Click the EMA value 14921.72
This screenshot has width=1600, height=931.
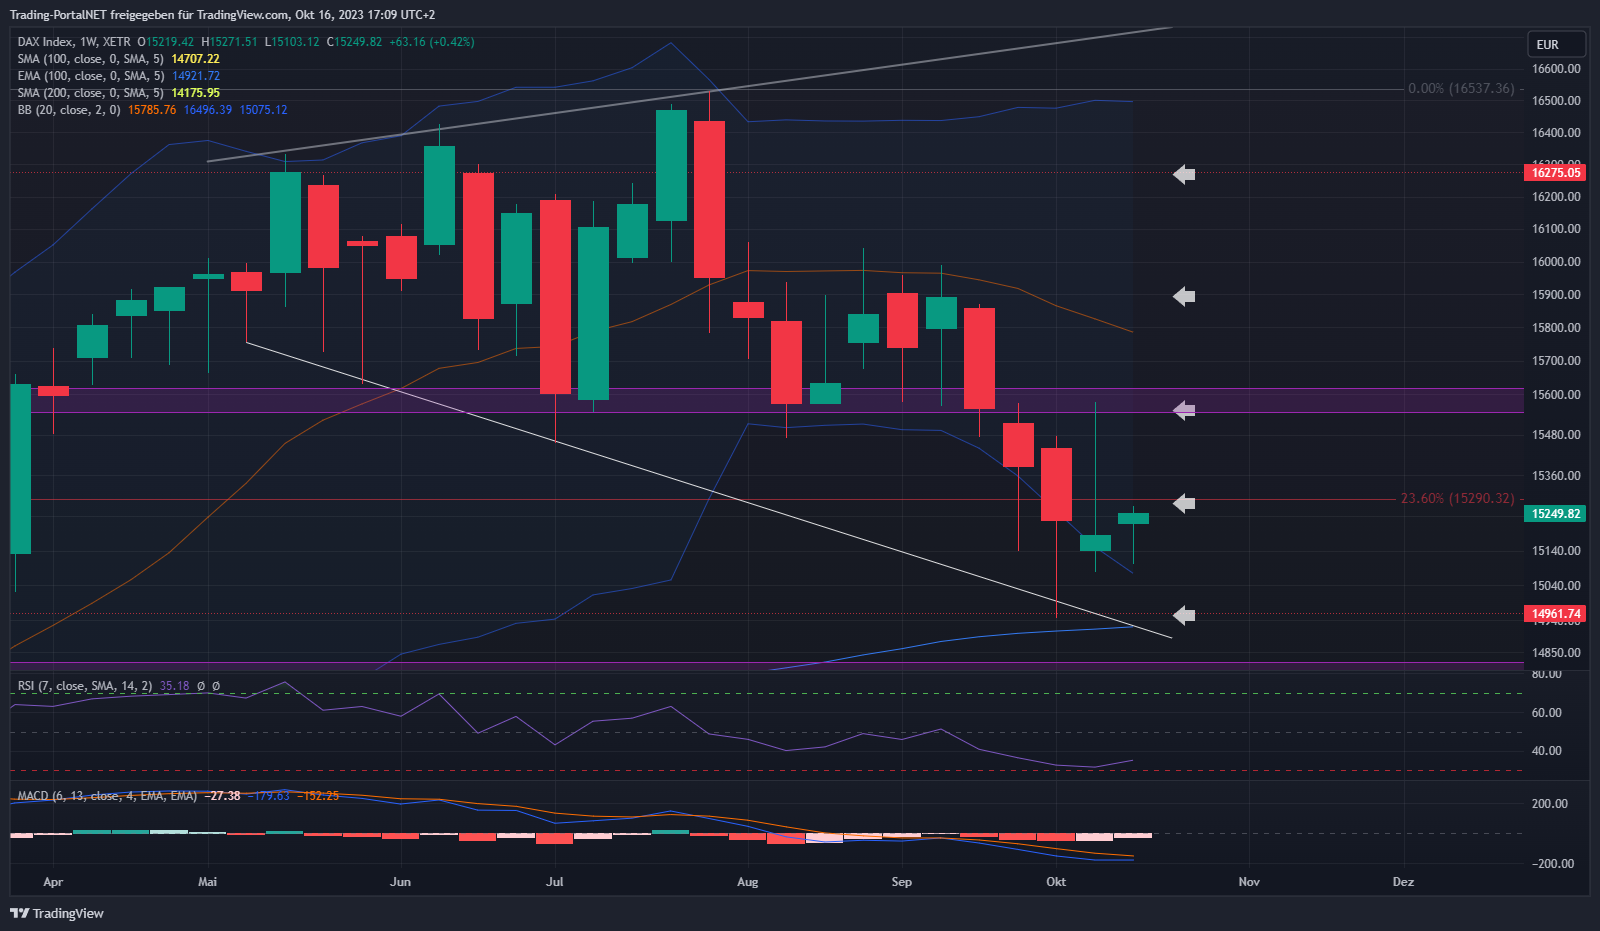point(196,76)
